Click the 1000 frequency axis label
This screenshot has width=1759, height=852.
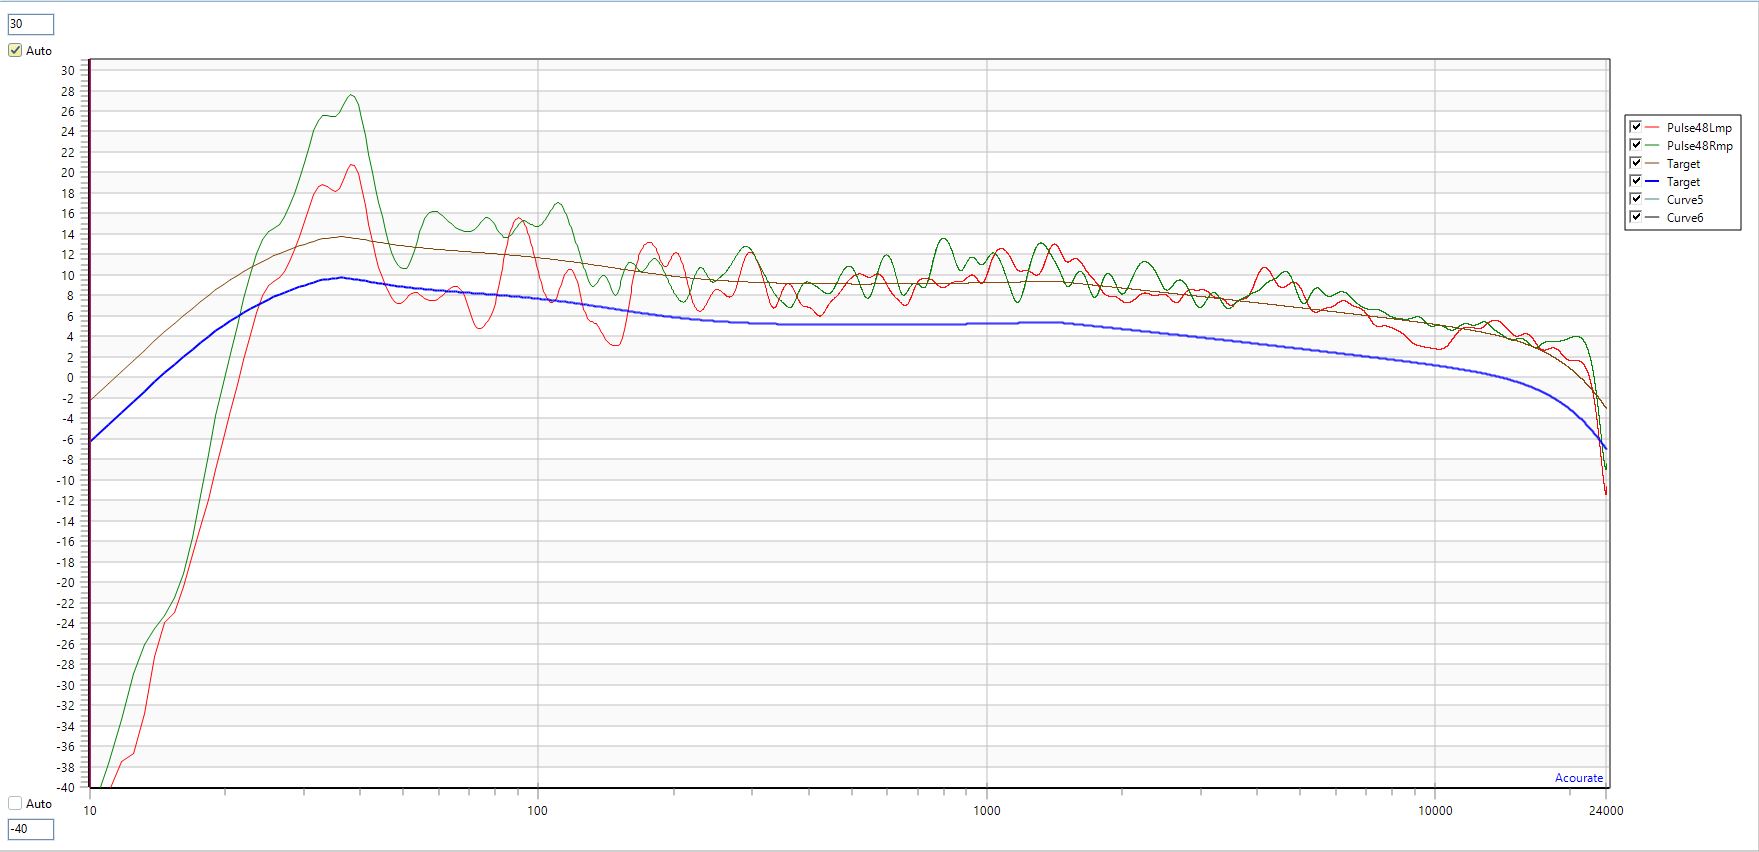coord(987,811)
